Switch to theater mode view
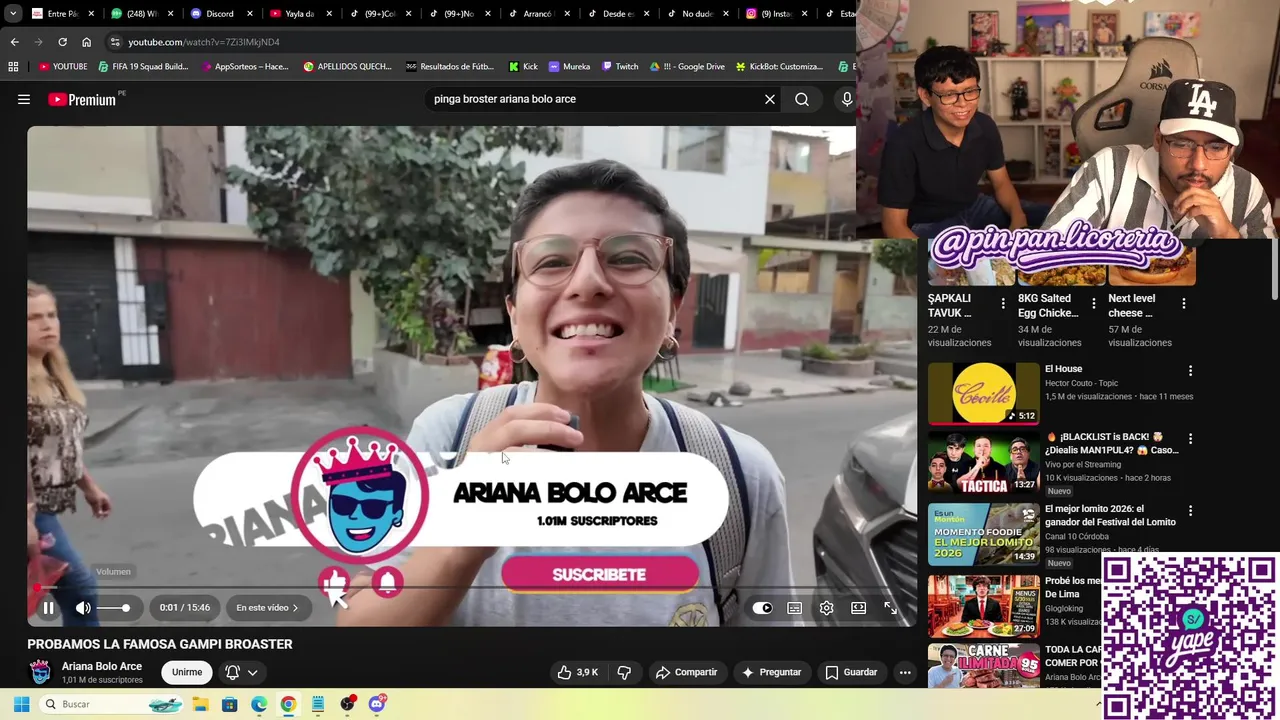The height and width of the screenshot is (720, 1280). coord(858,608)
